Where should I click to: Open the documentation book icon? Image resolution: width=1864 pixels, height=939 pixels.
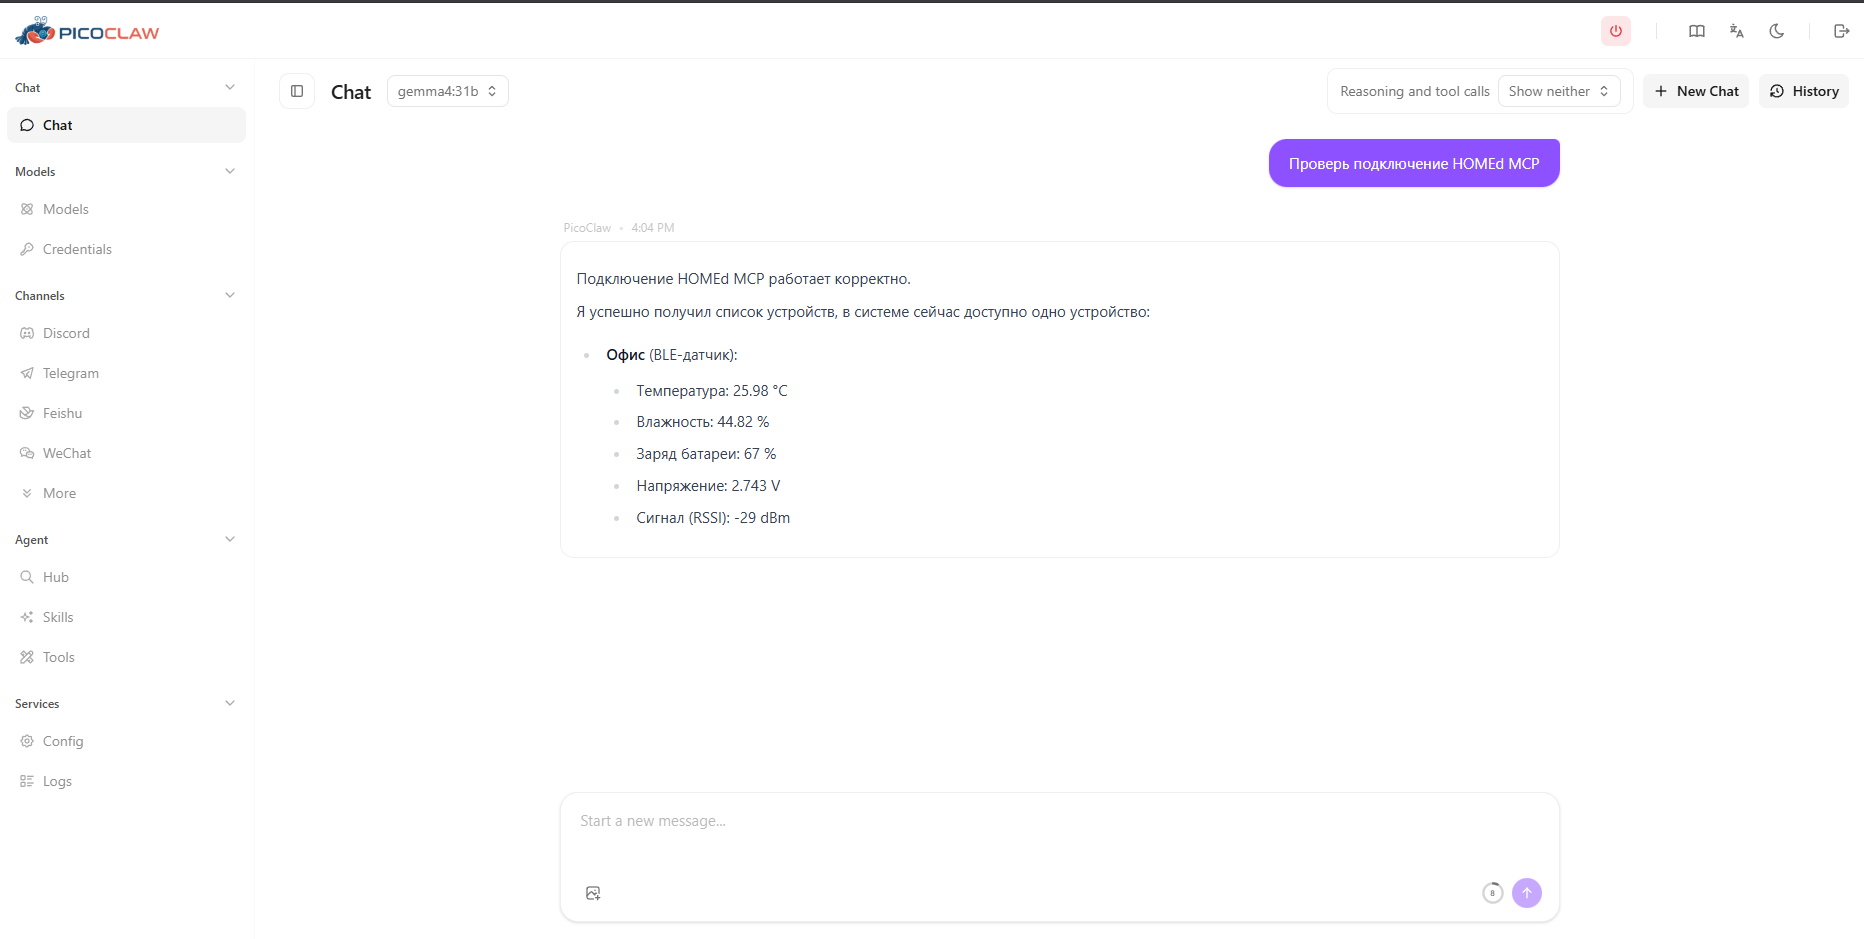[1697, 31]
